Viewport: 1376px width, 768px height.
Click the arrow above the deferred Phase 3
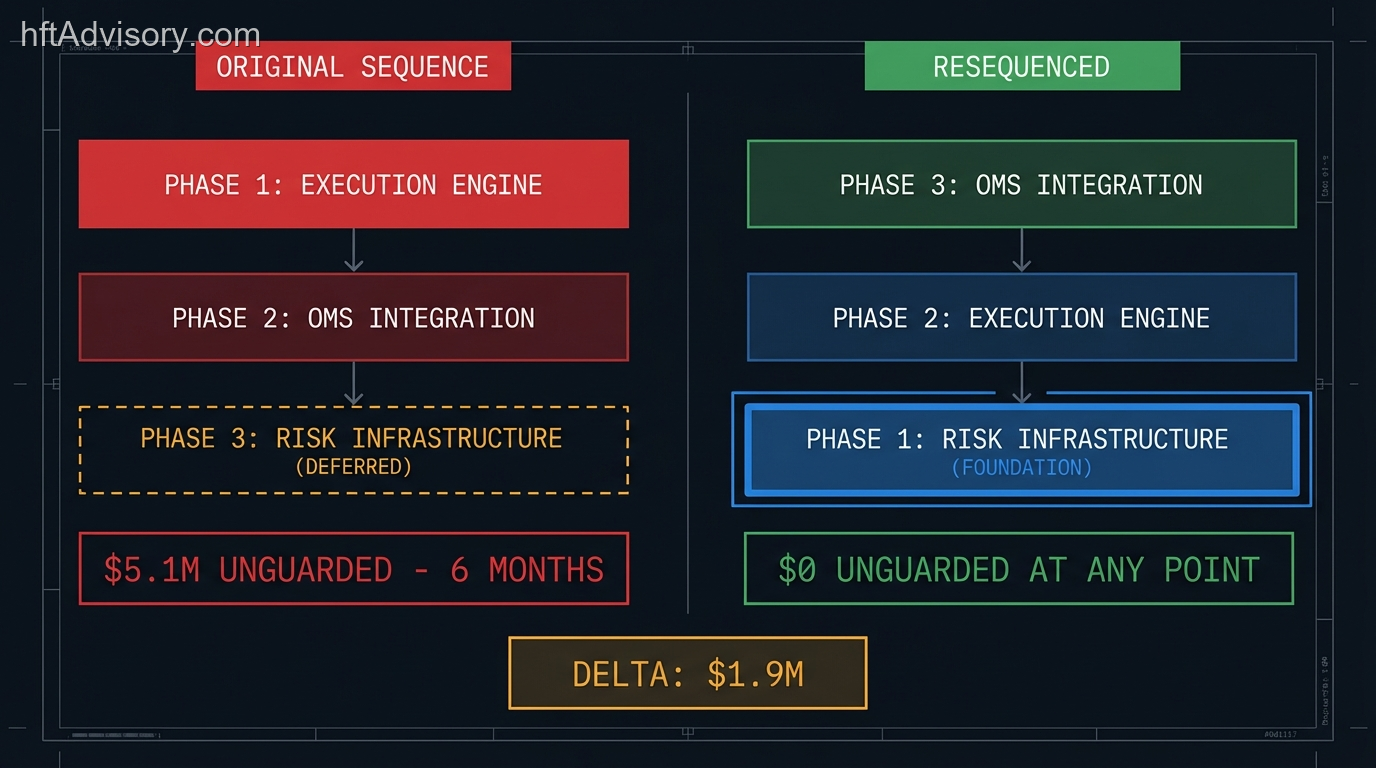[353, 383]
